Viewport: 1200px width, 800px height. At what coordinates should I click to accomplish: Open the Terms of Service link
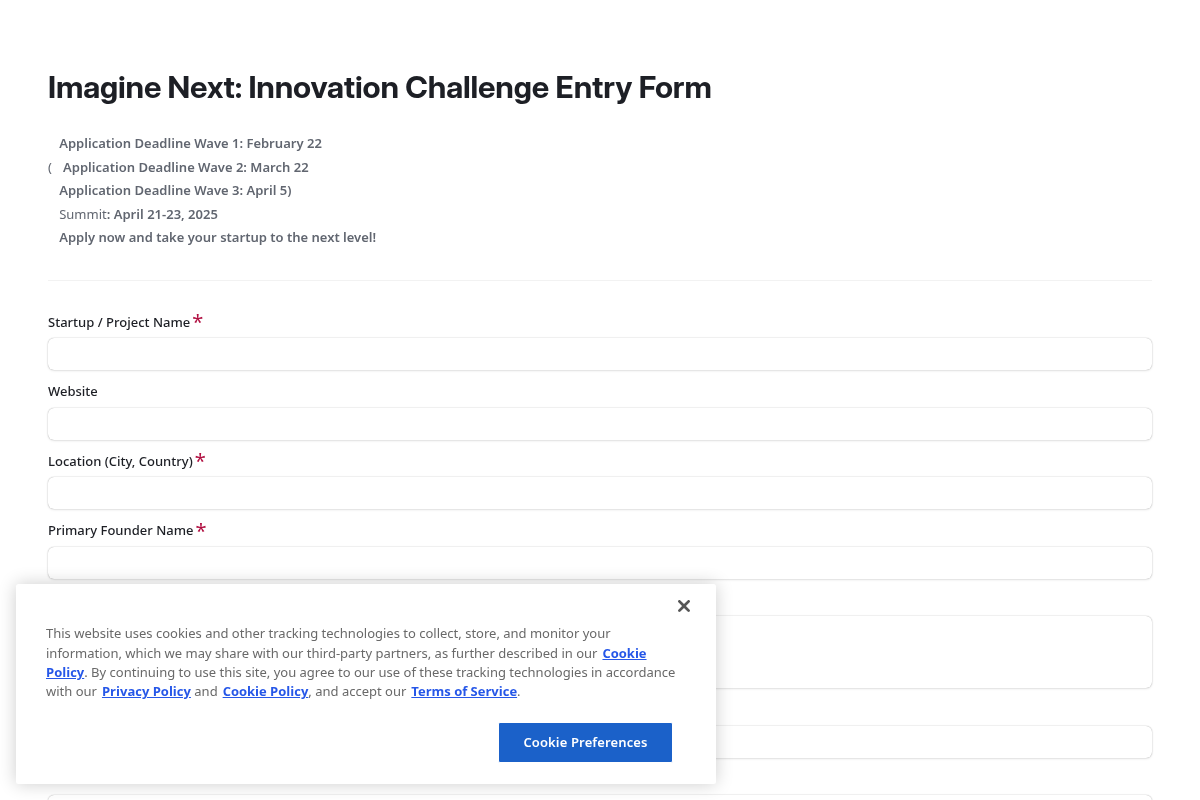[464, 692]
